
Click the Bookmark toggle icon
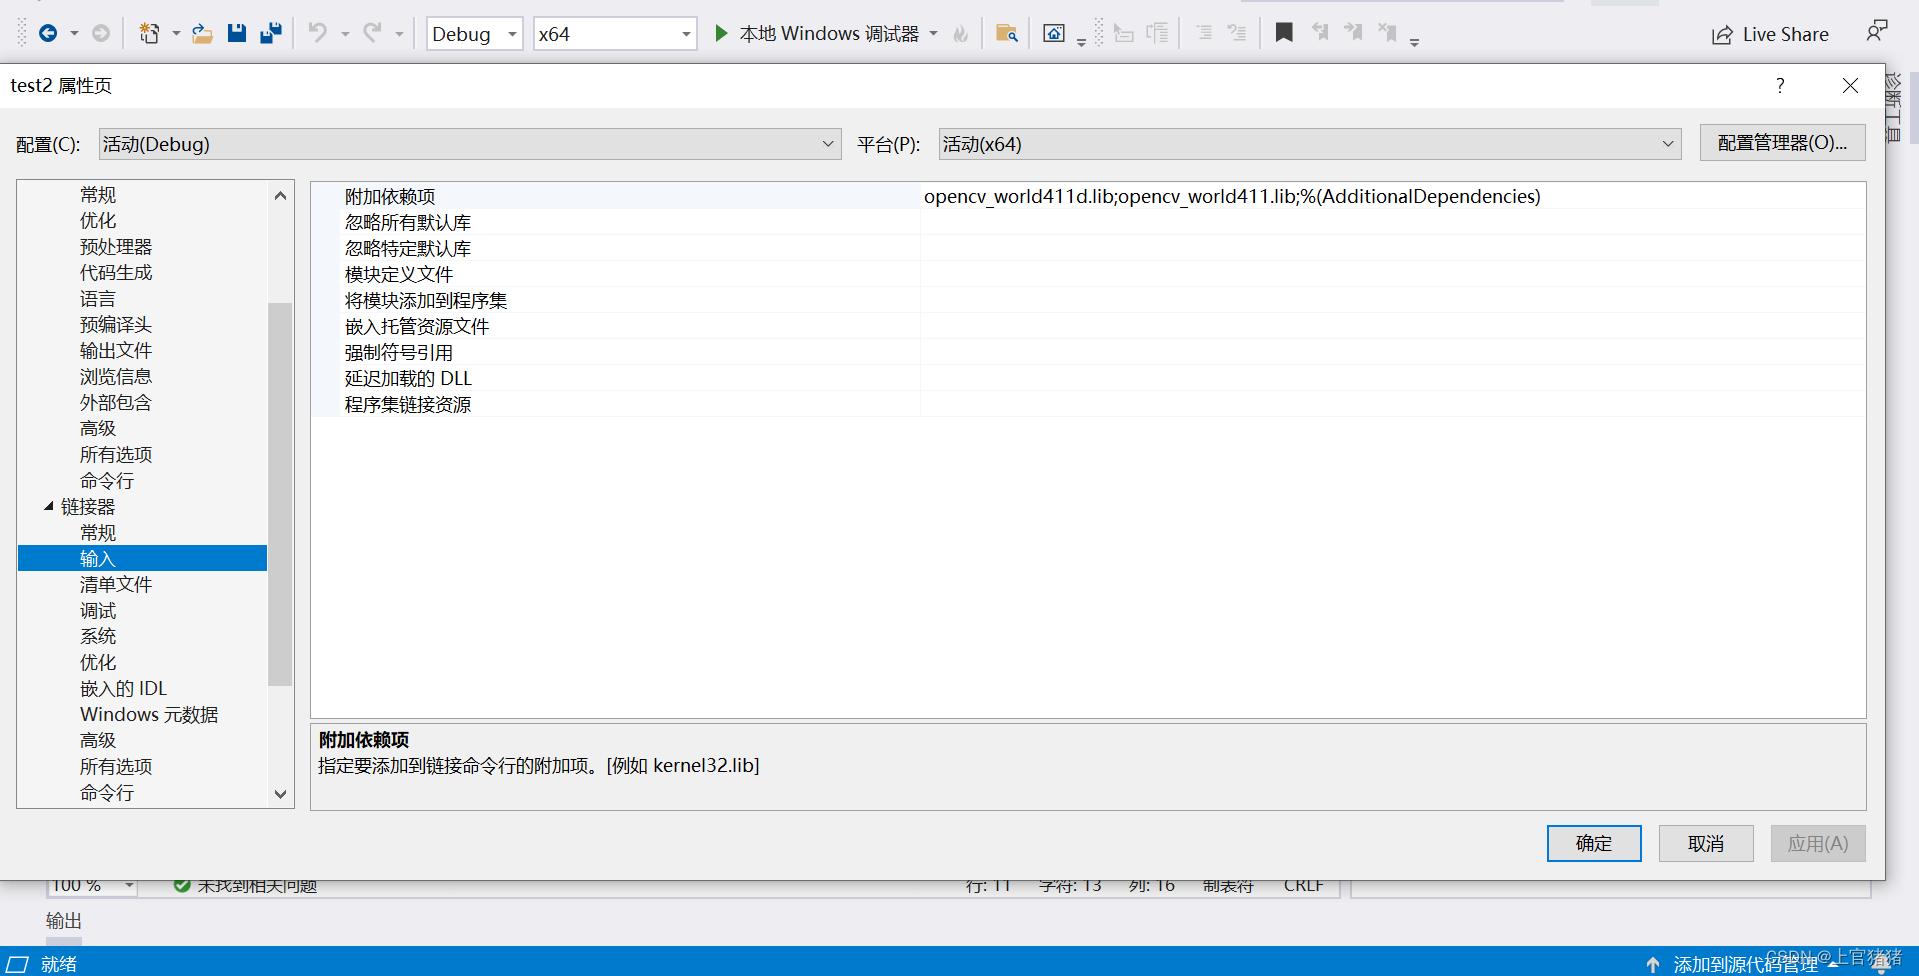coord(1284,33)
